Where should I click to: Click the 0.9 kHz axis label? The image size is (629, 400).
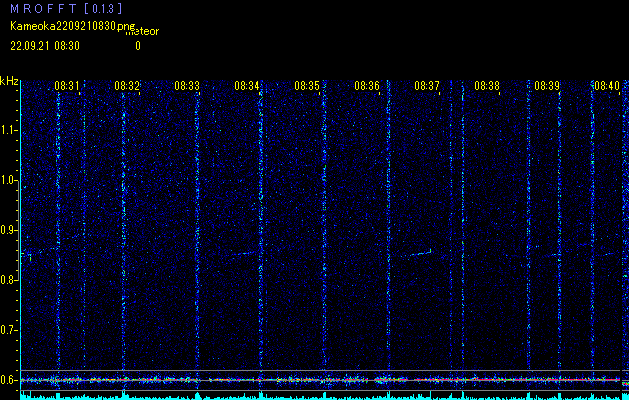[x=9, y=230]
